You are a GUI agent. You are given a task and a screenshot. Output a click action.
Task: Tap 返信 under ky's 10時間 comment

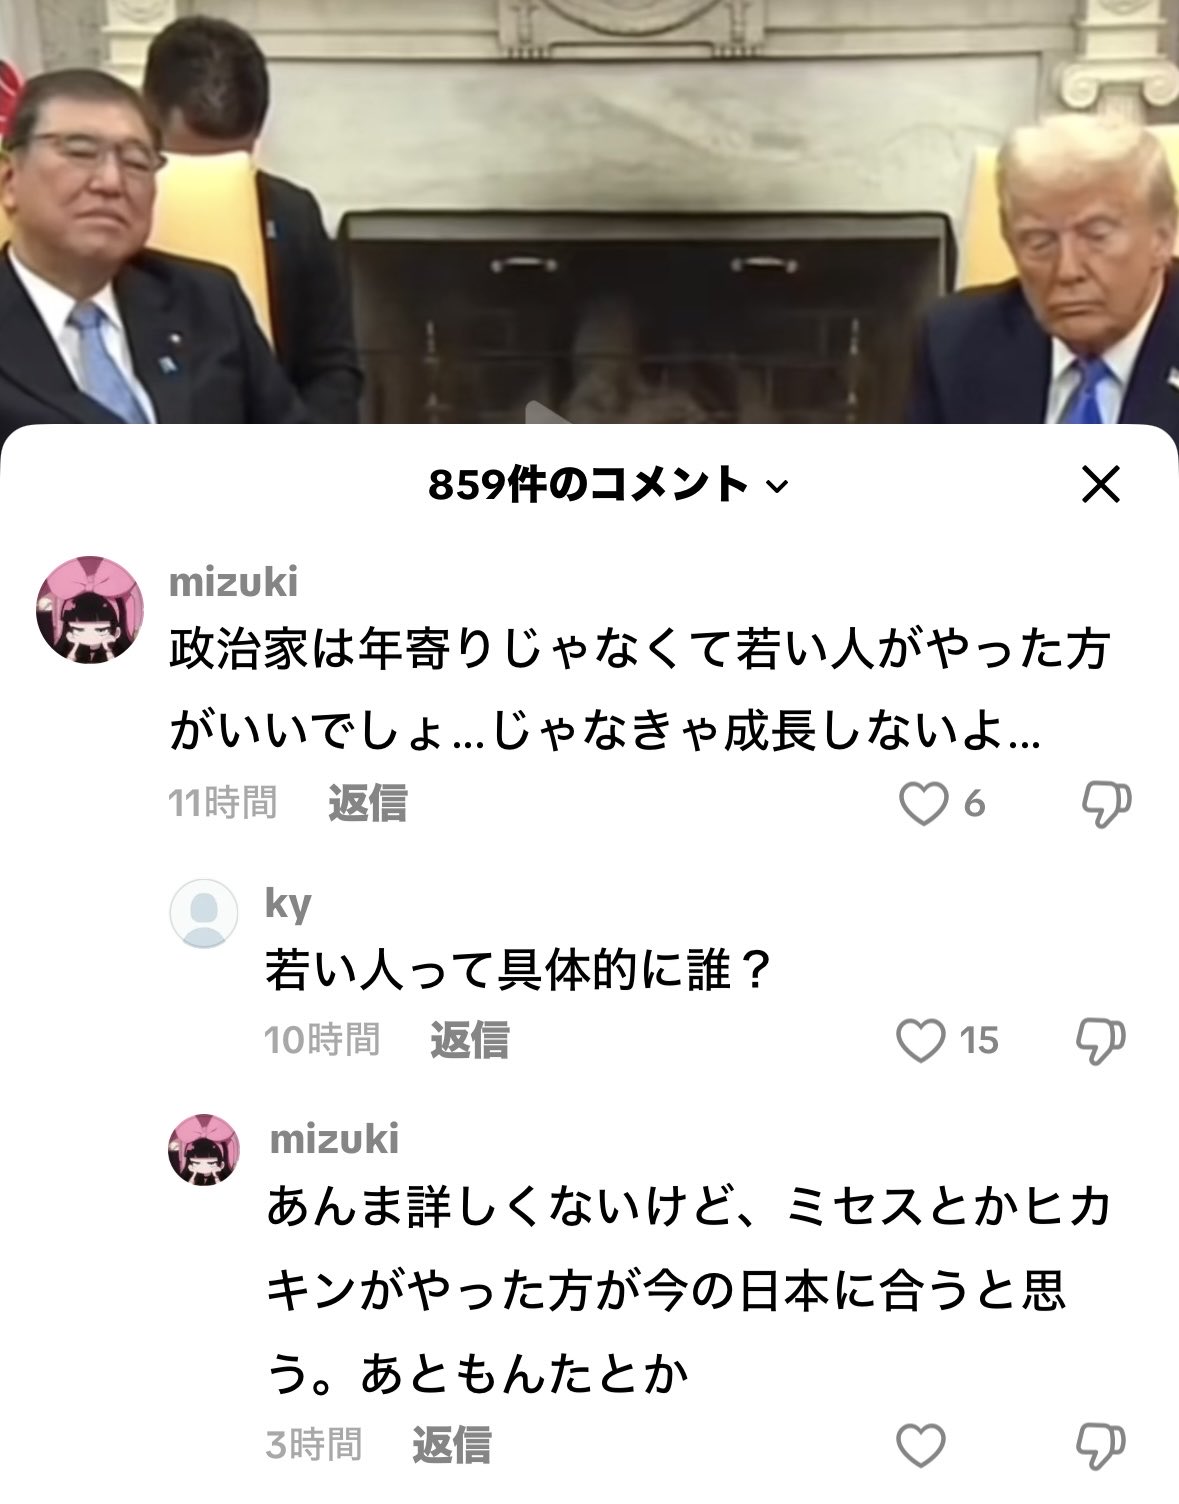469,1040
